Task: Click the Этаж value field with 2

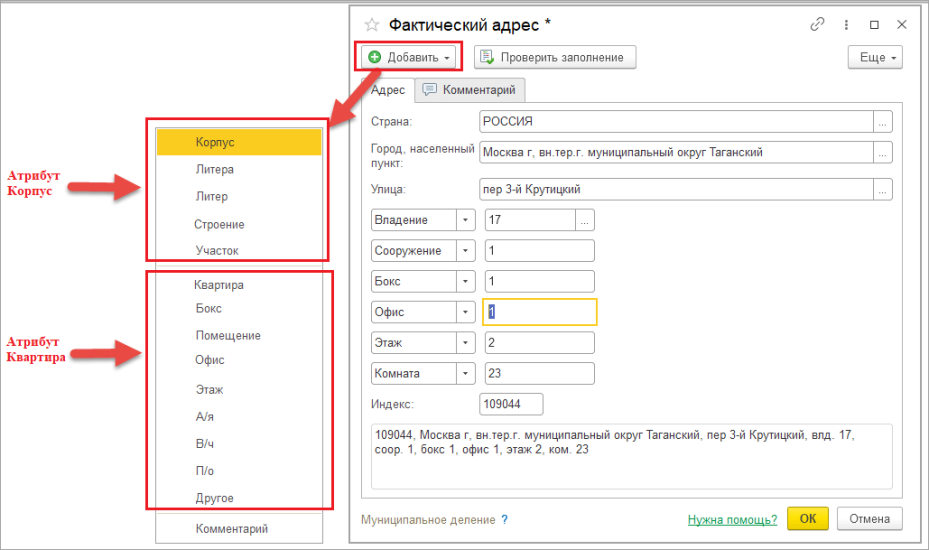Action: 540,343
